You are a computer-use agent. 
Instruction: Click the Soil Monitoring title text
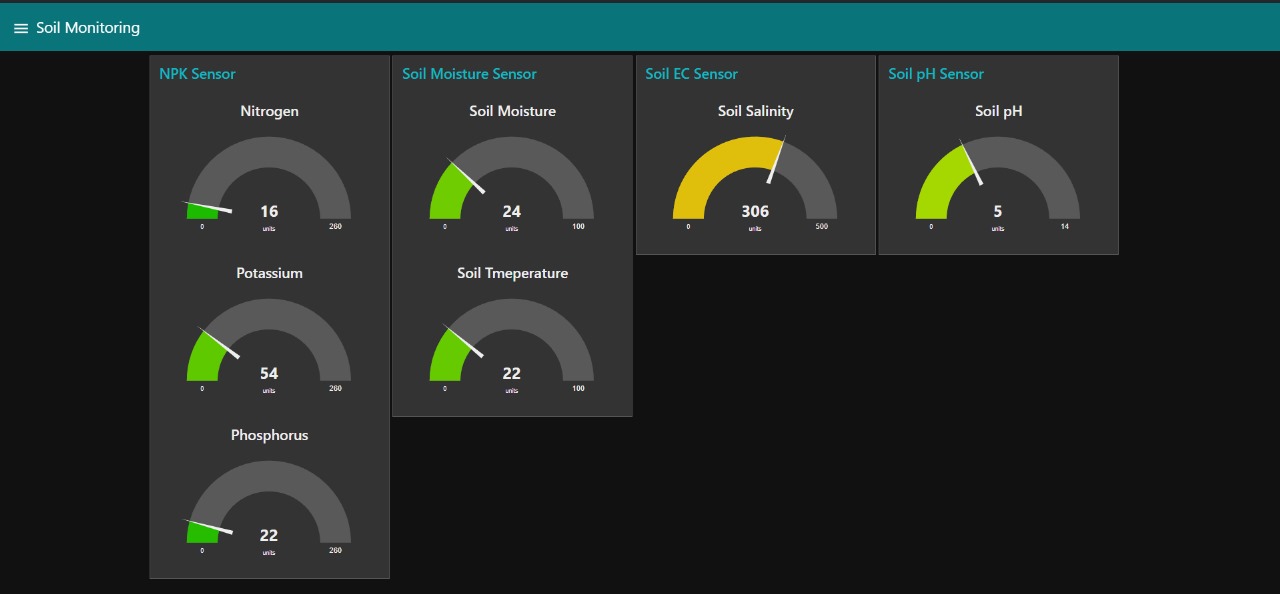tap(87, 27)
